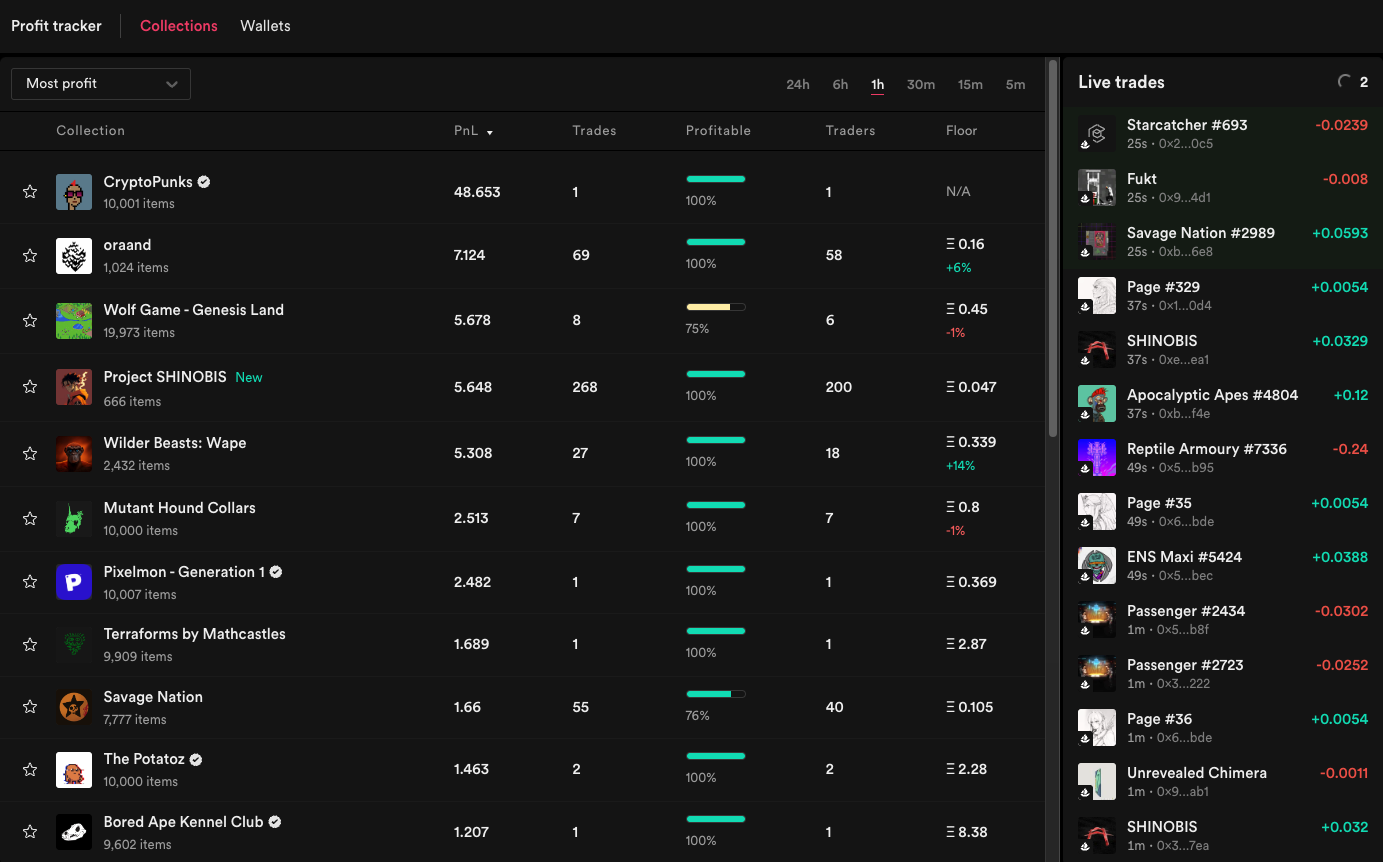
Task: Open Apocalyptic Apes #4804 thumbnail
Action: coord(1097,403)
